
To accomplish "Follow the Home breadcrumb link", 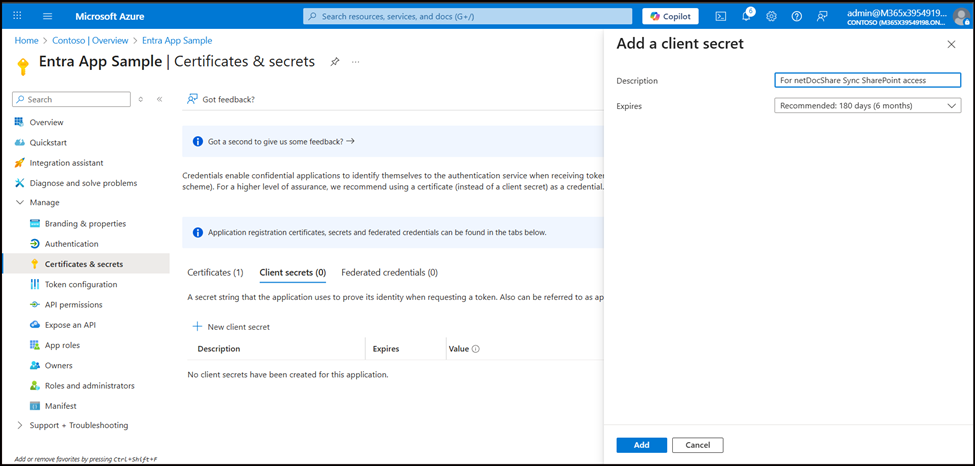I will [x=26, y=40].
